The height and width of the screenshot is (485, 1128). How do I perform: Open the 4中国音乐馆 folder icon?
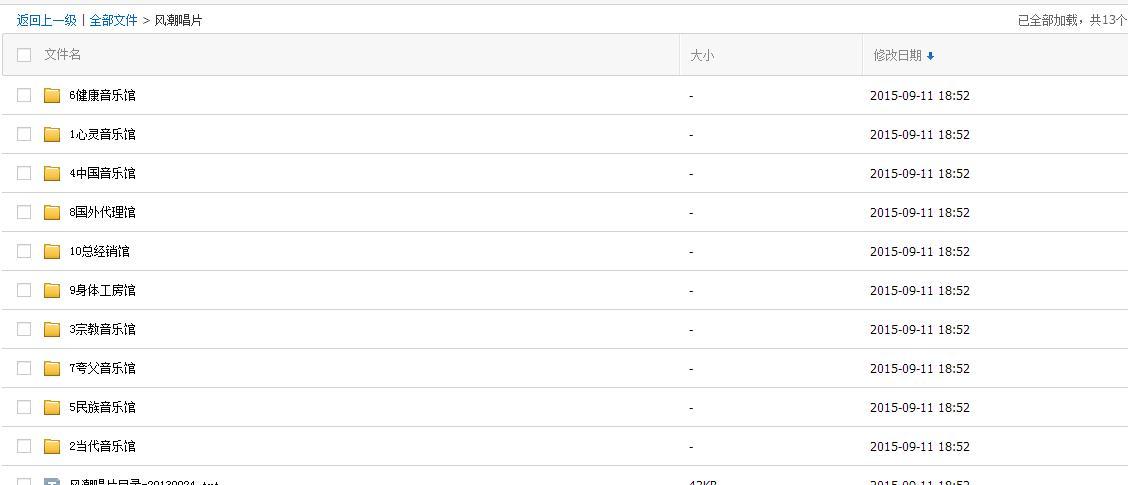52,173
